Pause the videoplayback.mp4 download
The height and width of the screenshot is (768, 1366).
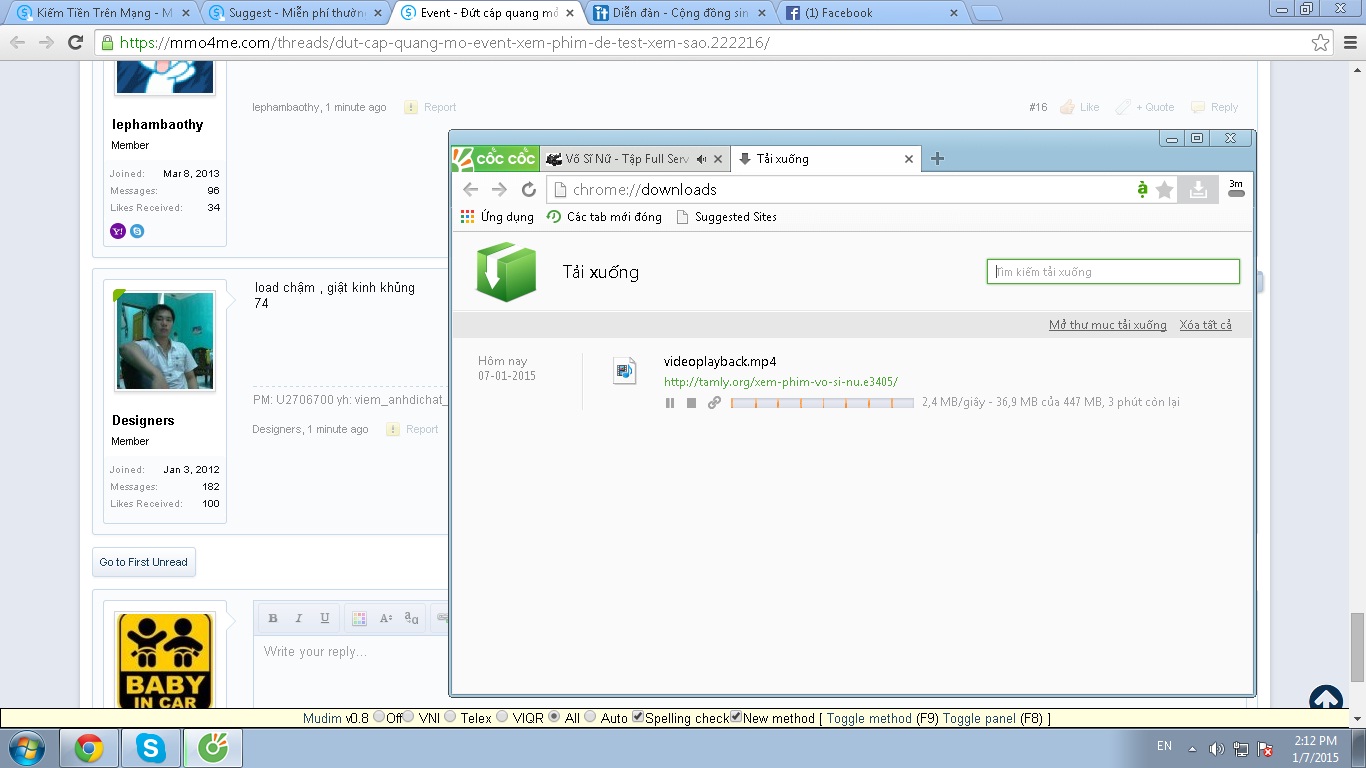[x=670, y=403]
